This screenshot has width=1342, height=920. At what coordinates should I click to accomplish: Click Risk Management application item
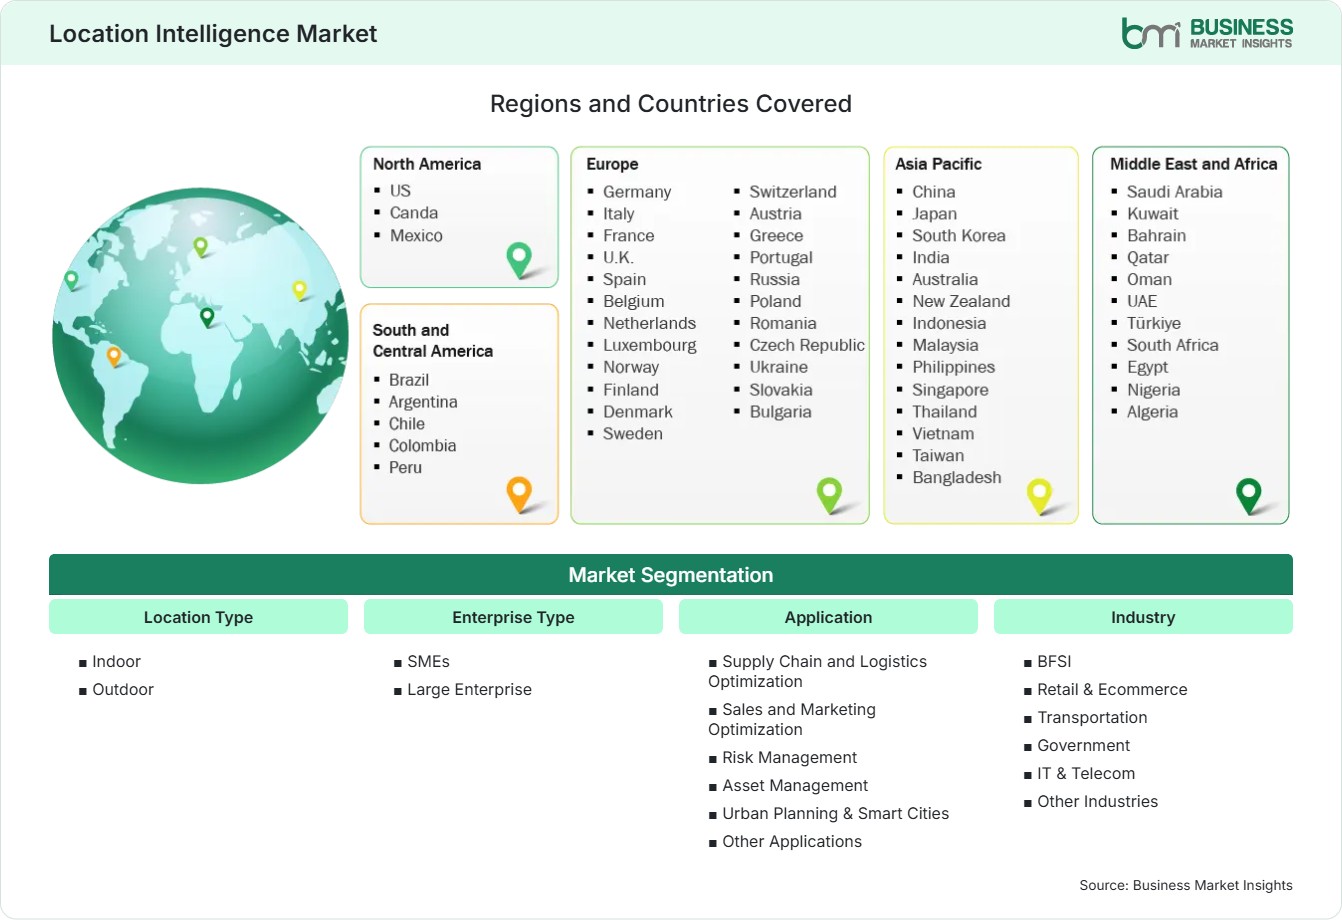(790, 758)
